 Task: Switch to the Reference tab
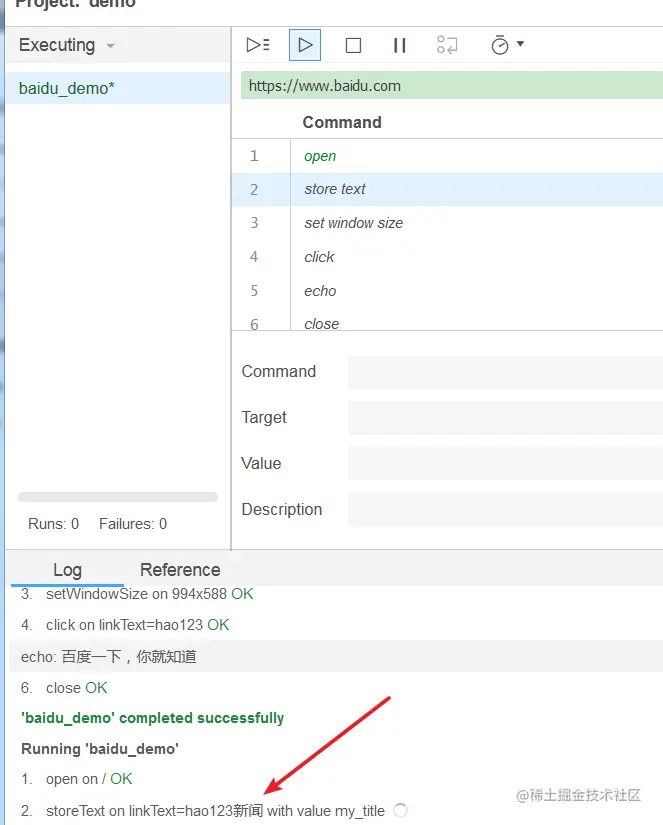(x=180, y=570)
